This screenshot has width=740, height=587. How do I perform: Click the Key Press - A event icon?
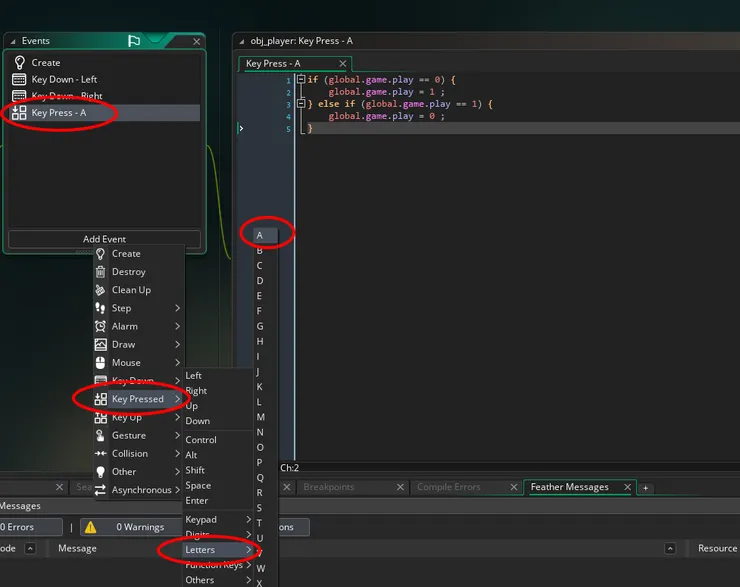coord(19,112)
